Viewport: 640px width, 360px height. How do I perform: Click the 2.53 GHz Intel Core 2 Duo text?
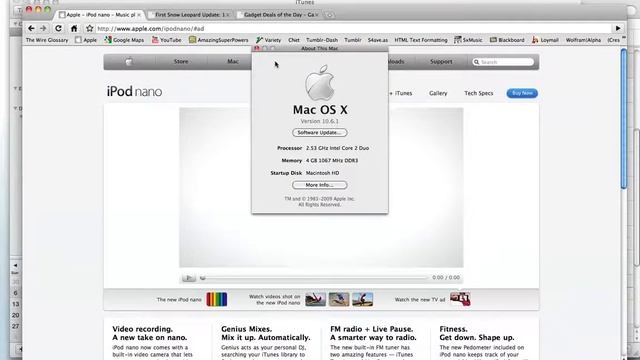[338, 148]
